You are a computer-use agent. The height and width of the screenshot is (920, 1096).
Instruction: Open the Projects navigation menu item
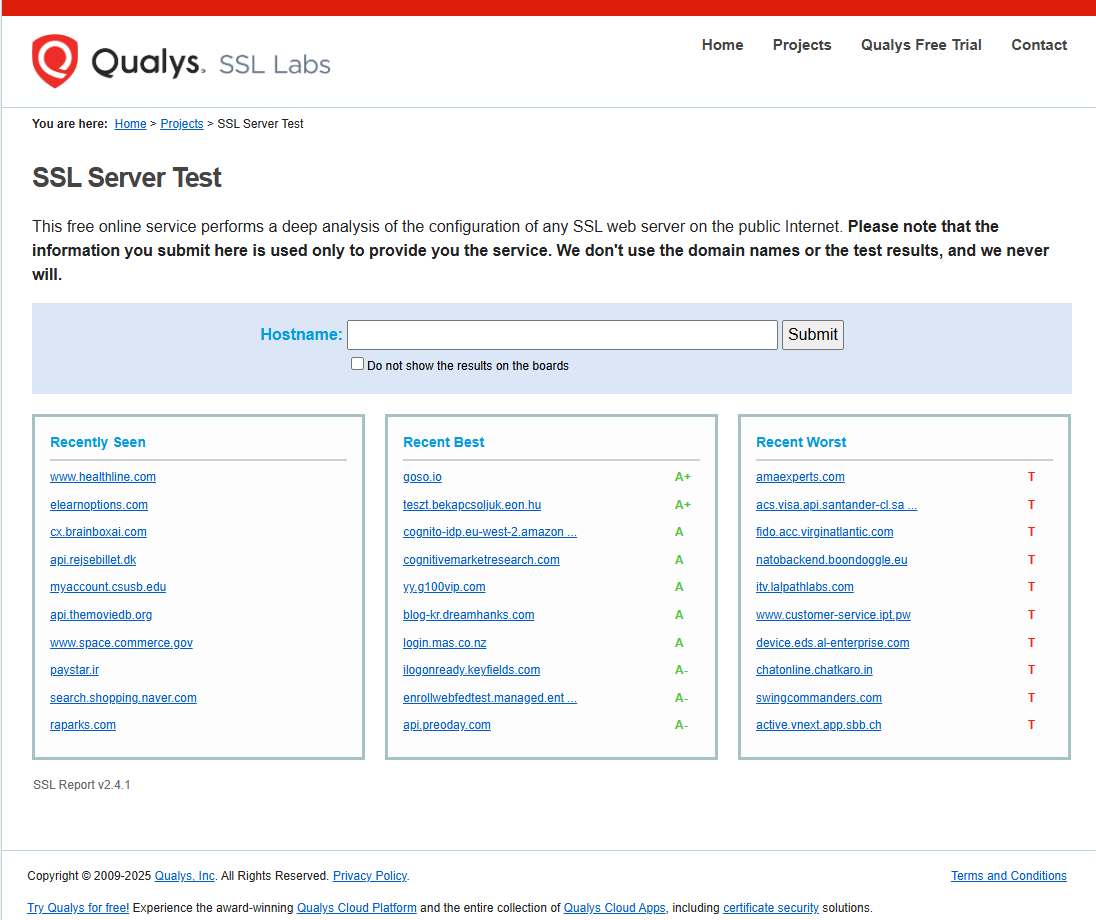pyautogui.click(x=802, y=45)
